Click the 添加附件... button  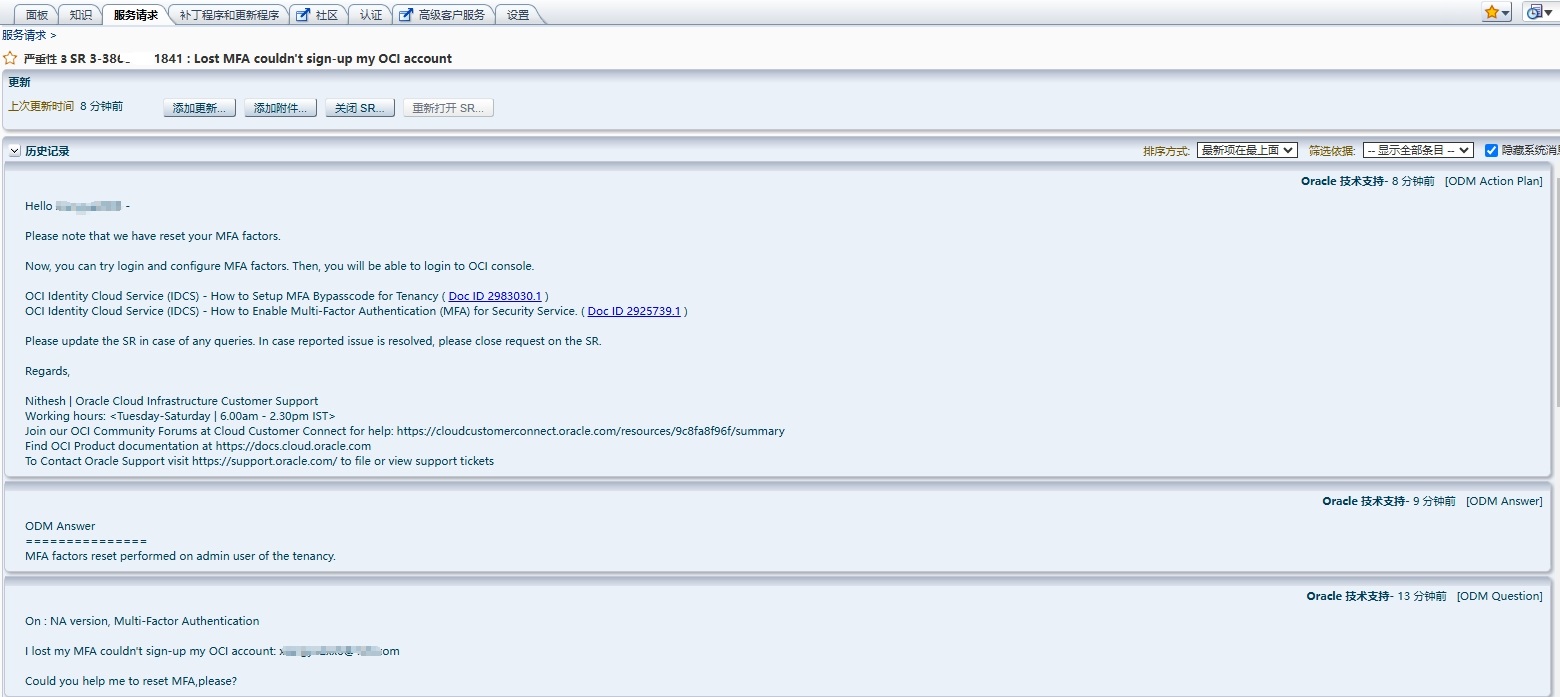[281, 108]
